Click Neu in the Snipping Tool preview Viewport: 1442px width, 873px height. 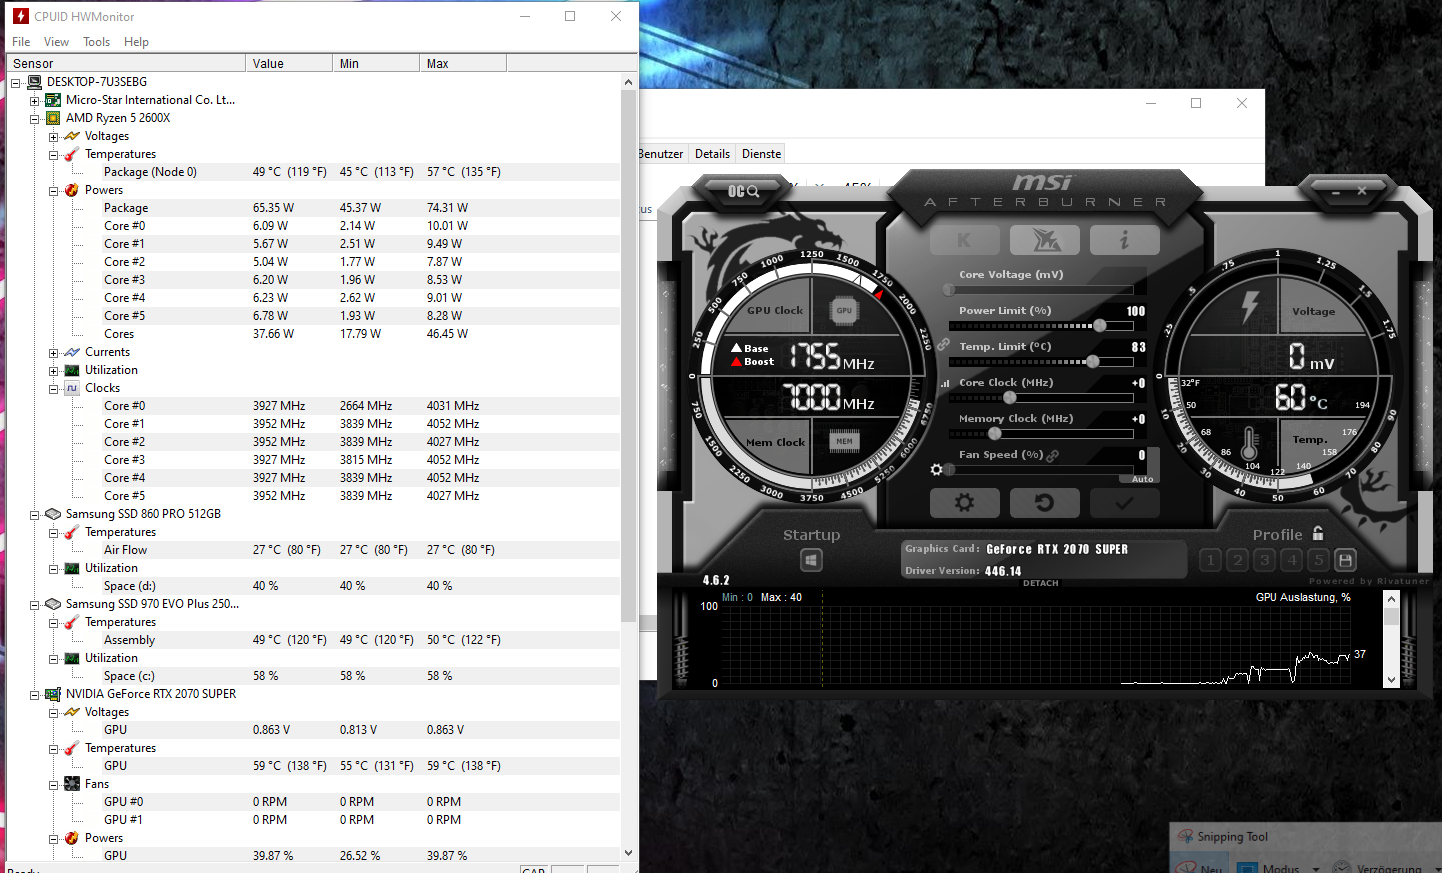(x=1202, y=868)
